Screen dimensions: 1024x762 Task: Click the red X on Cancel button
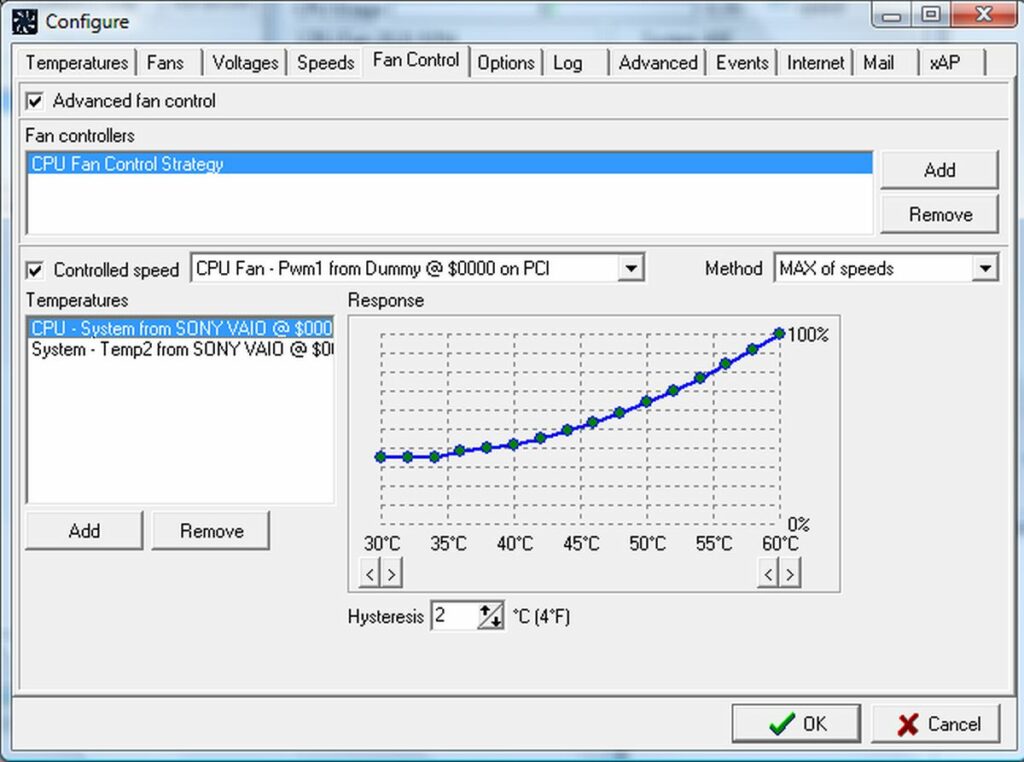(908, 723)
